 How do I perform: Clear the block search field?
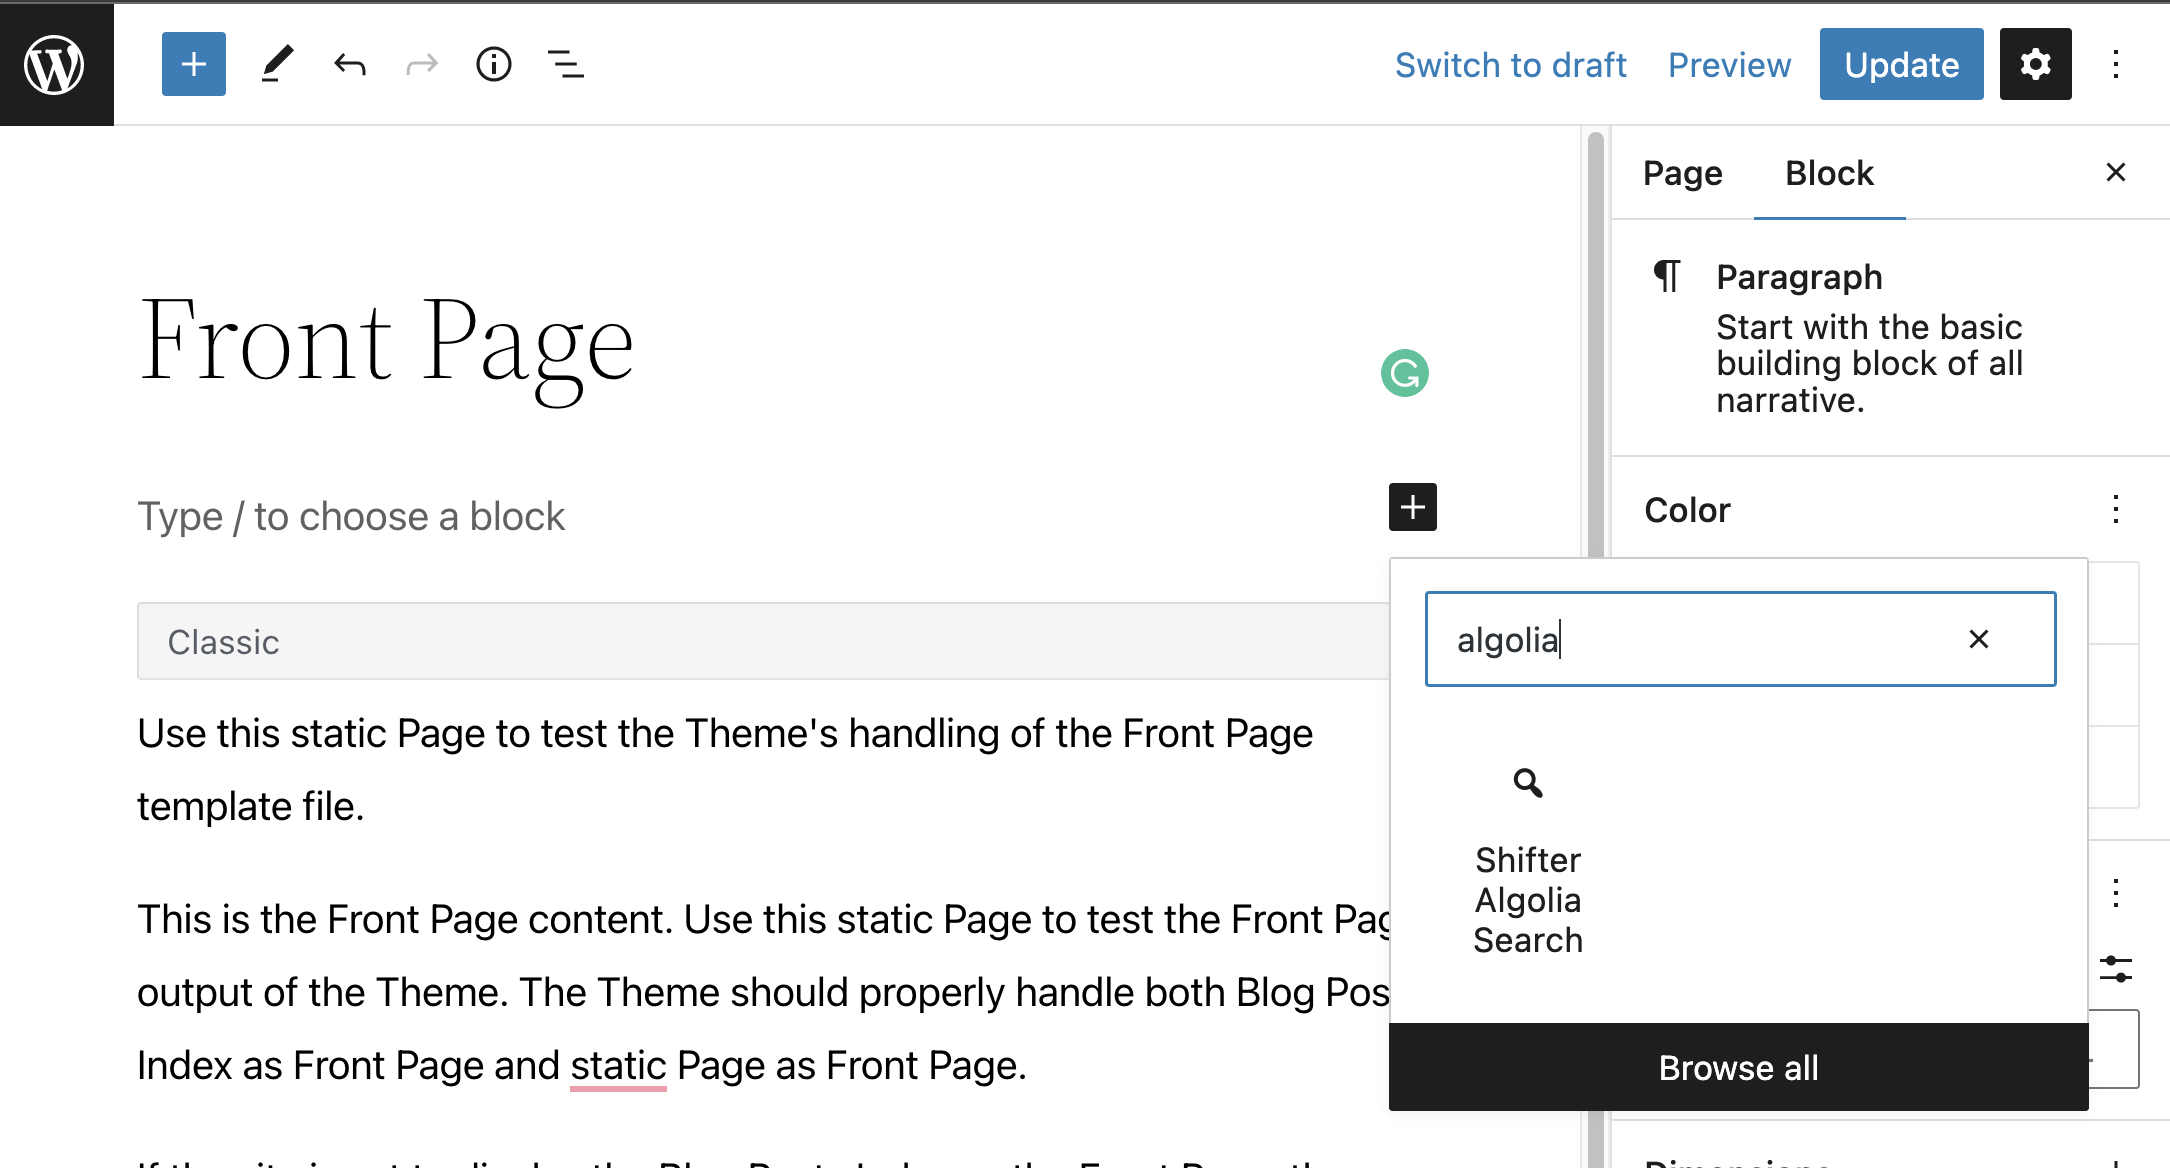pos(1979,639)
